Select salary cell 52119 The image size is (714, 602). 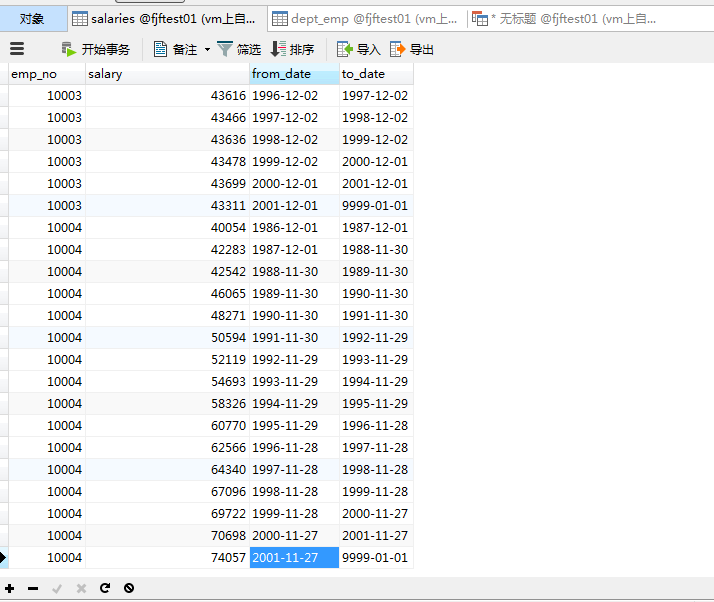(x=167, y=360)
